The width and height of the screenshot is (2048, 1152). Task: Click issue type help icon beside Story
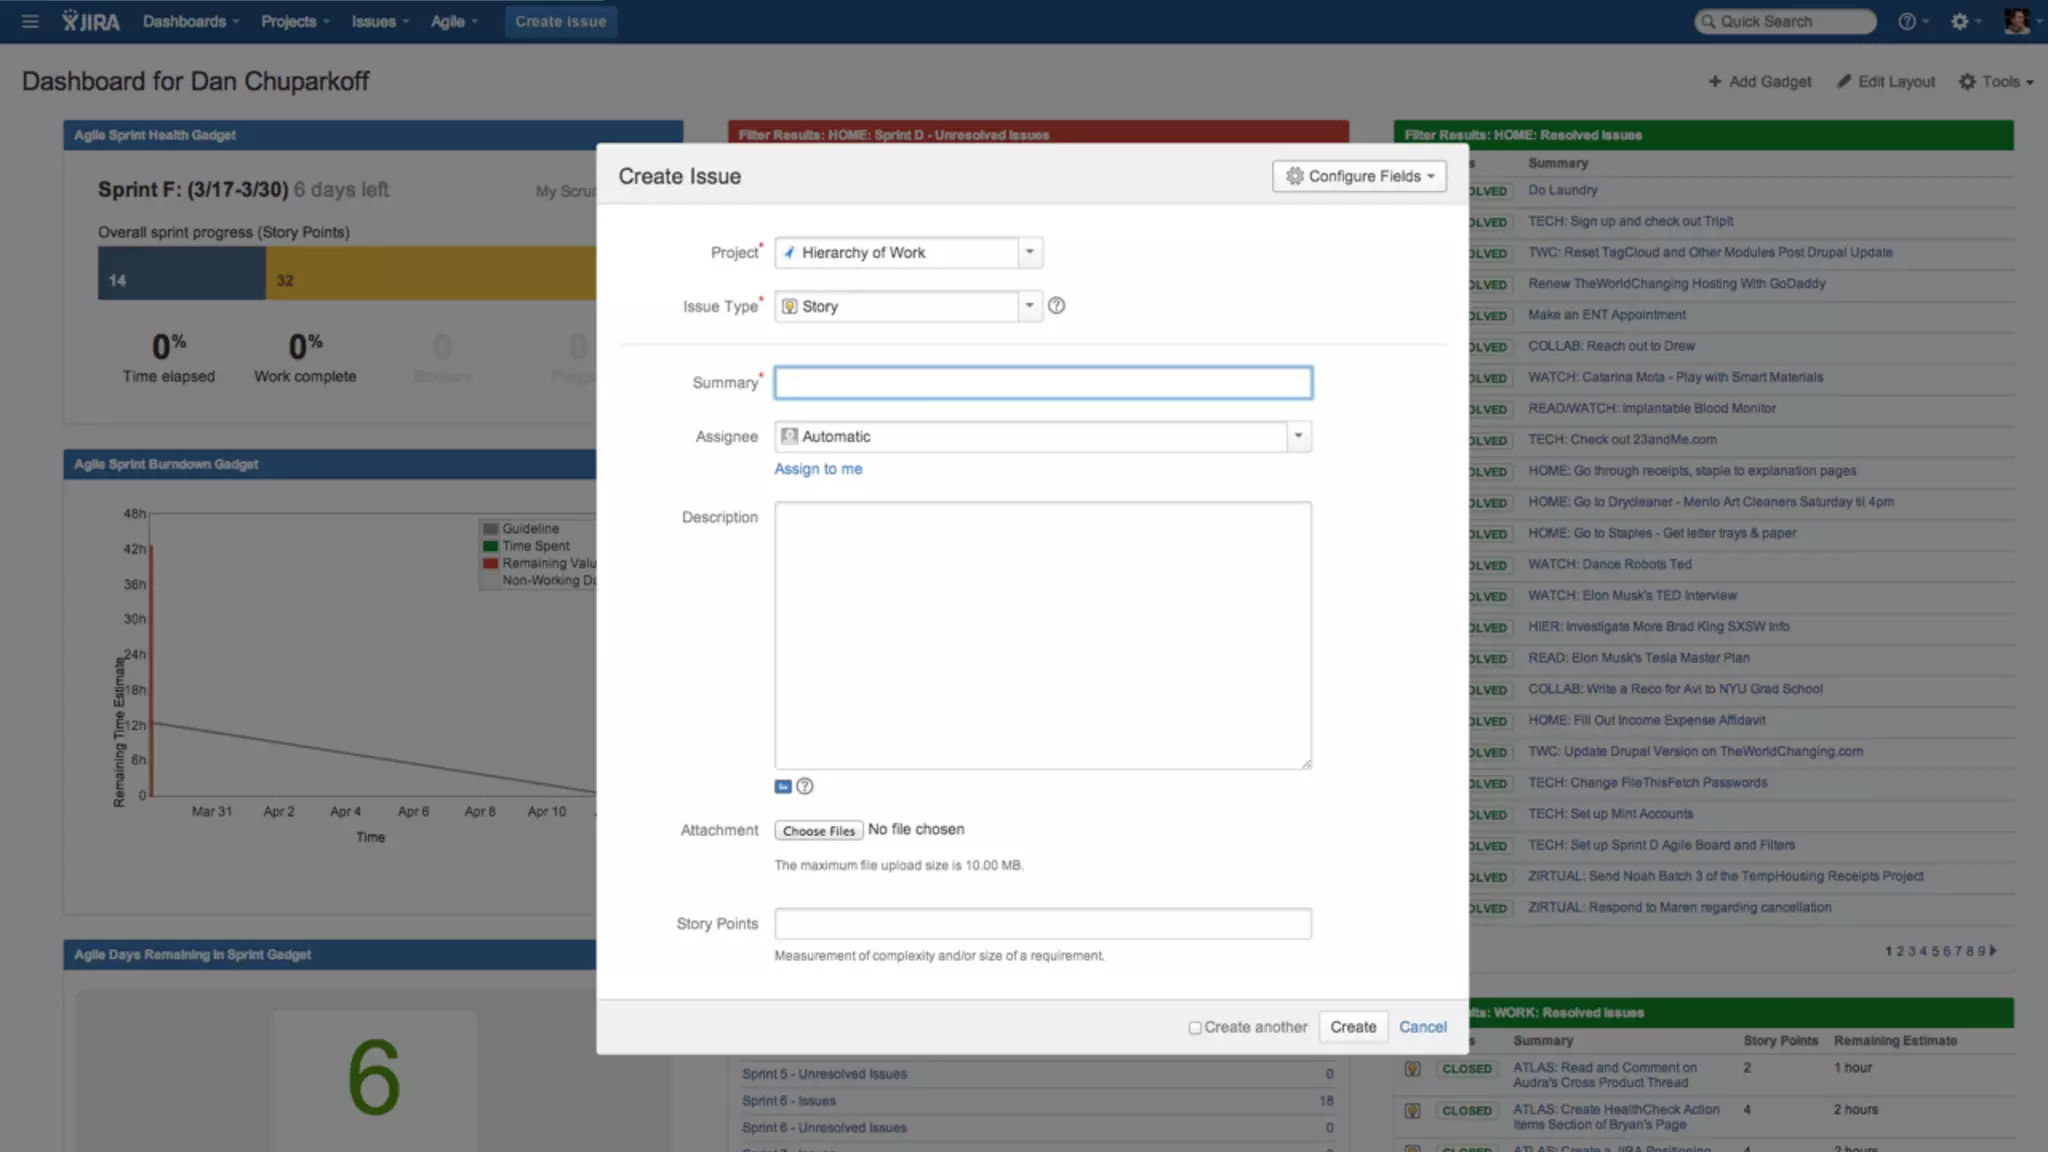click(1056, 306)
